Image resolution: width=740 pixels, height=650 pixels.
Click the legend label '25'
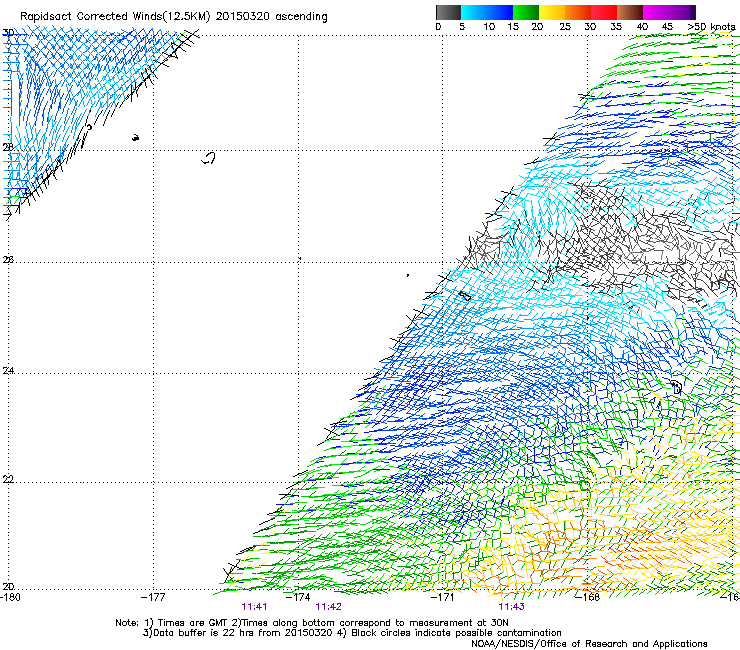pyautogui.click(x=565, y=27)
